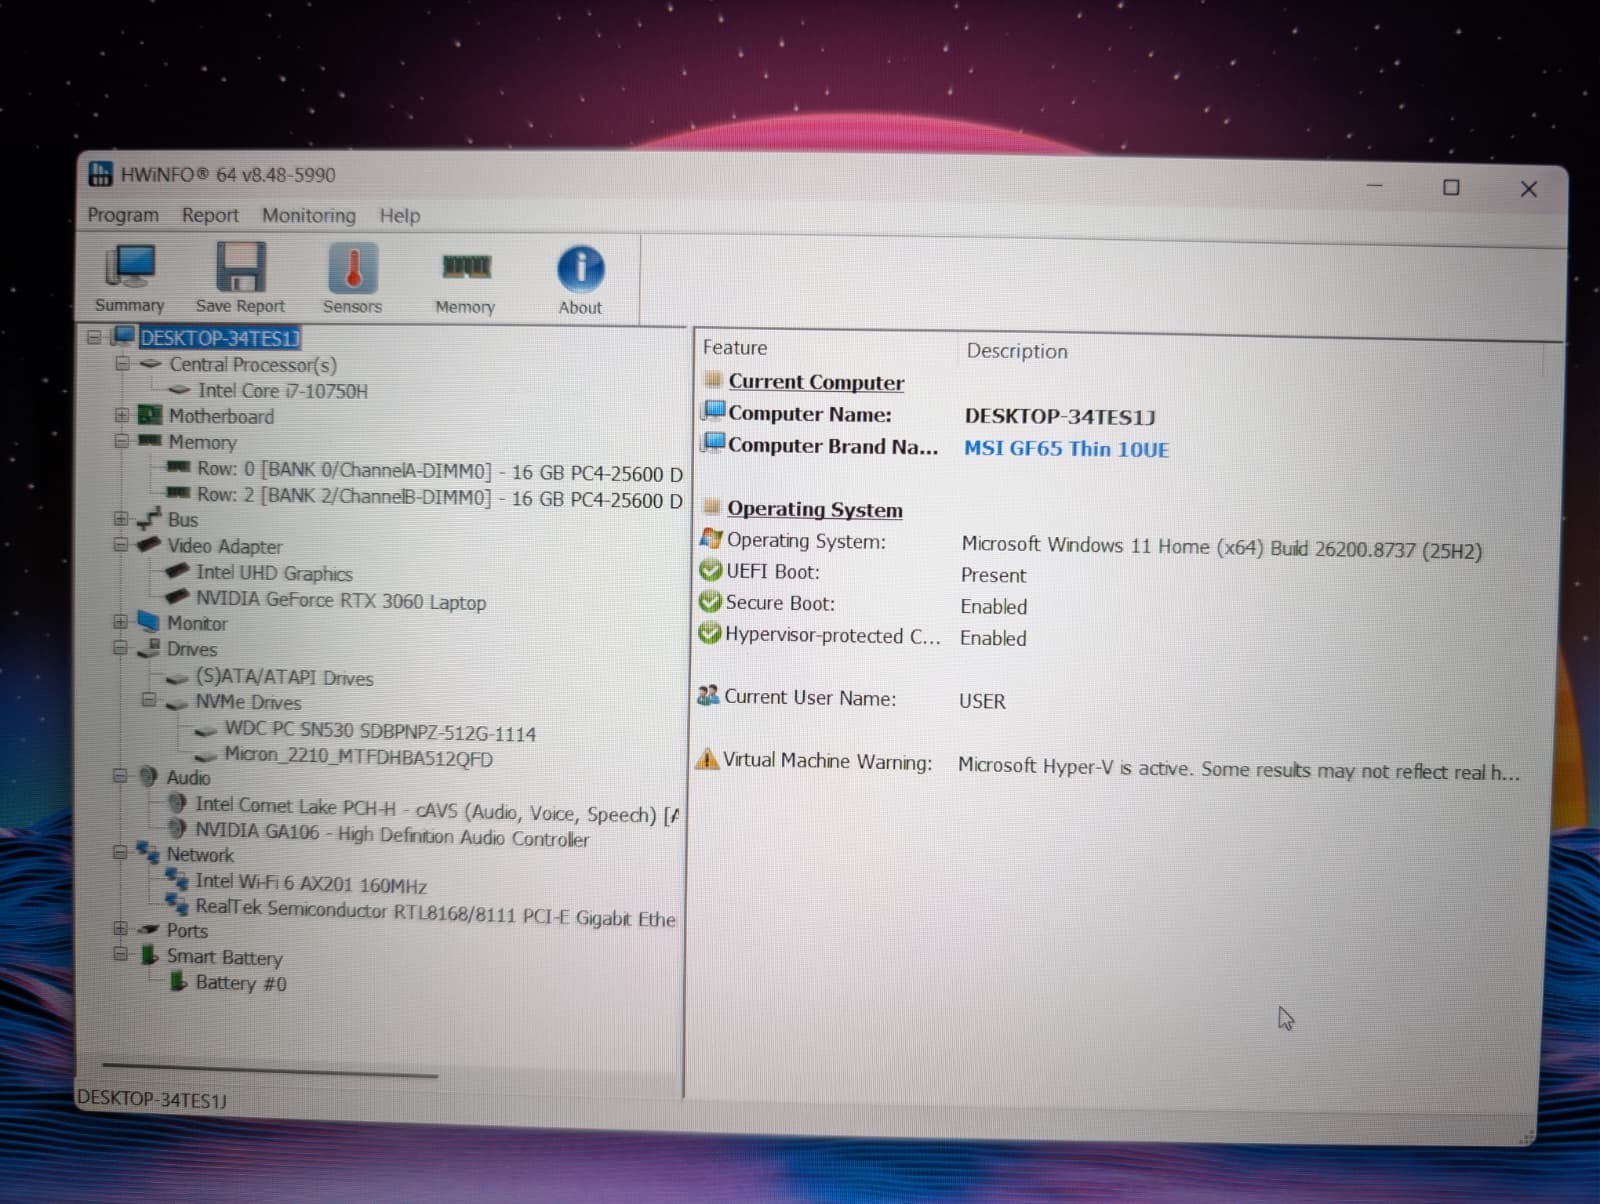
Task: Click the HWiNFO title bar app icon
Action: pyautogui.click(x=101, y=174)
